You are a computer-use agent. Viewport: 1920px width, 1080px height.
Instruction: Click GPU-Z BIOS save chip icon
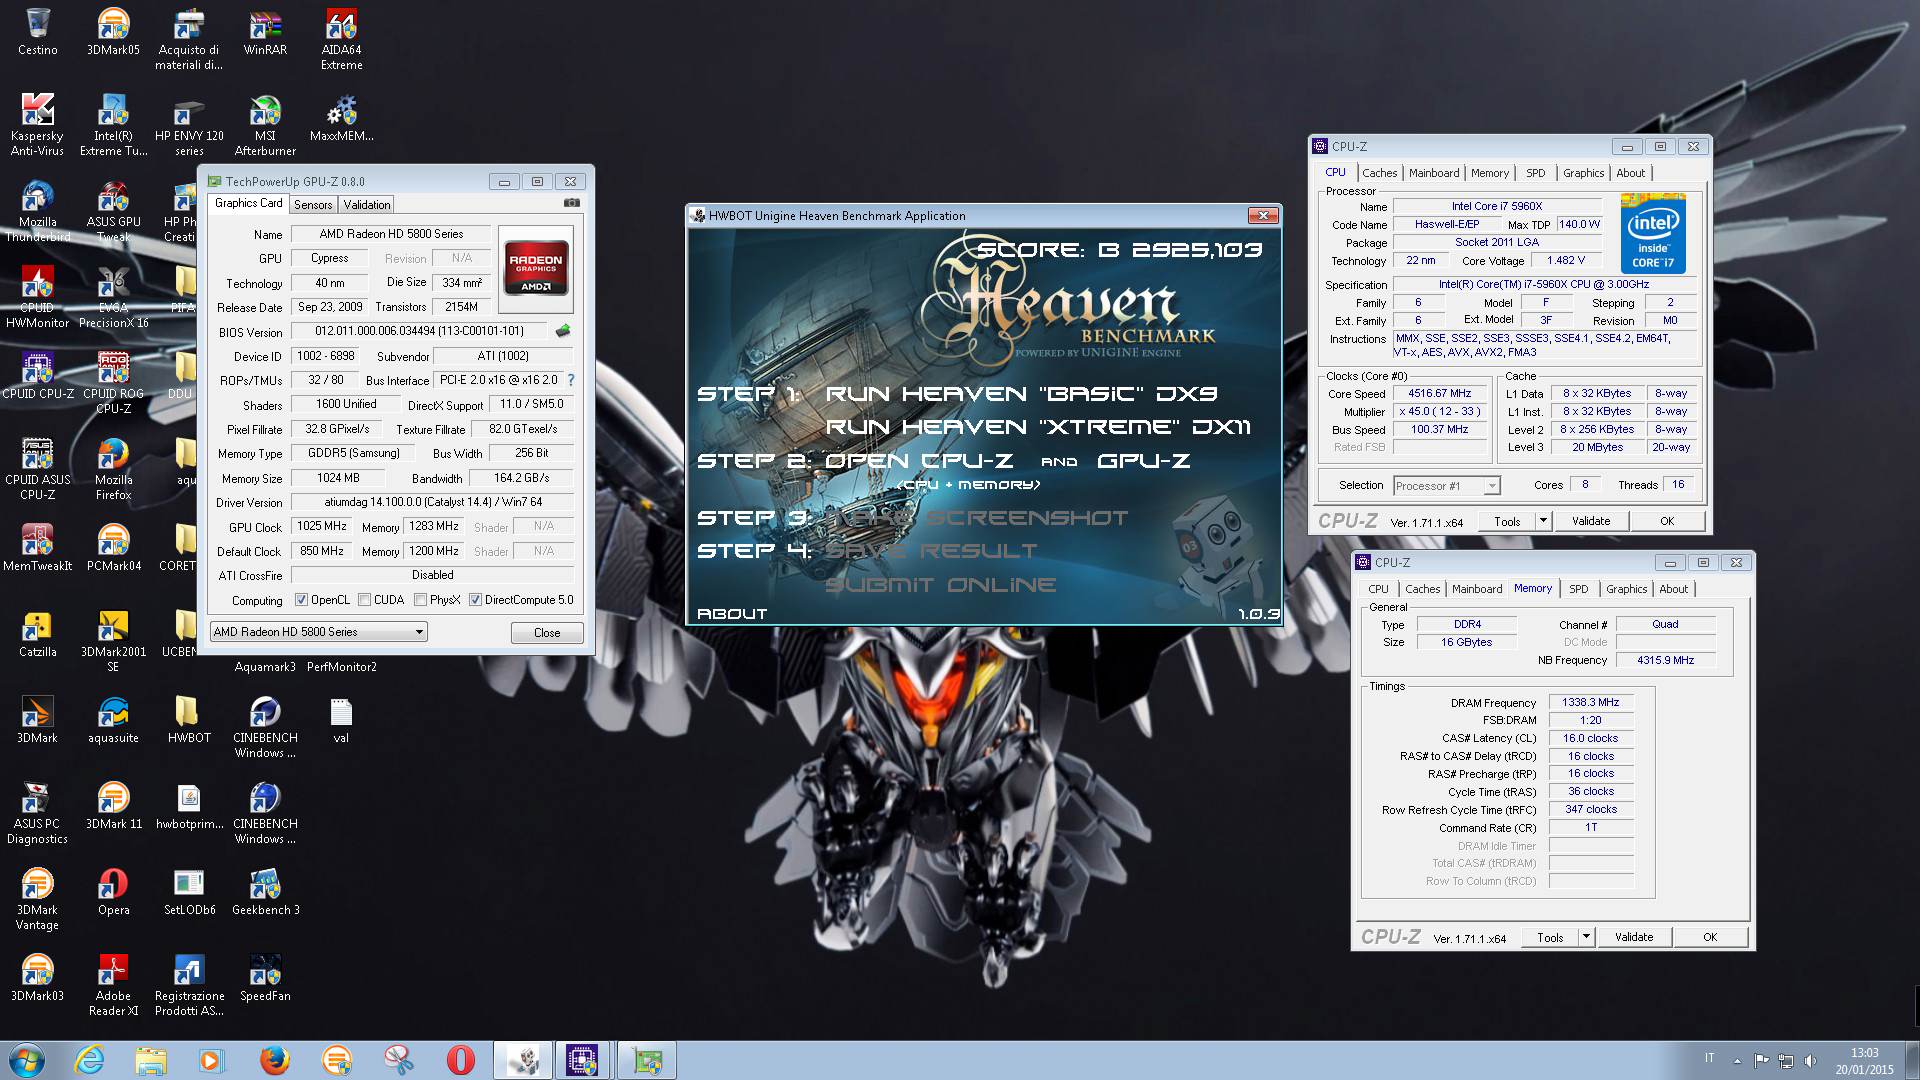click(563, 331)
